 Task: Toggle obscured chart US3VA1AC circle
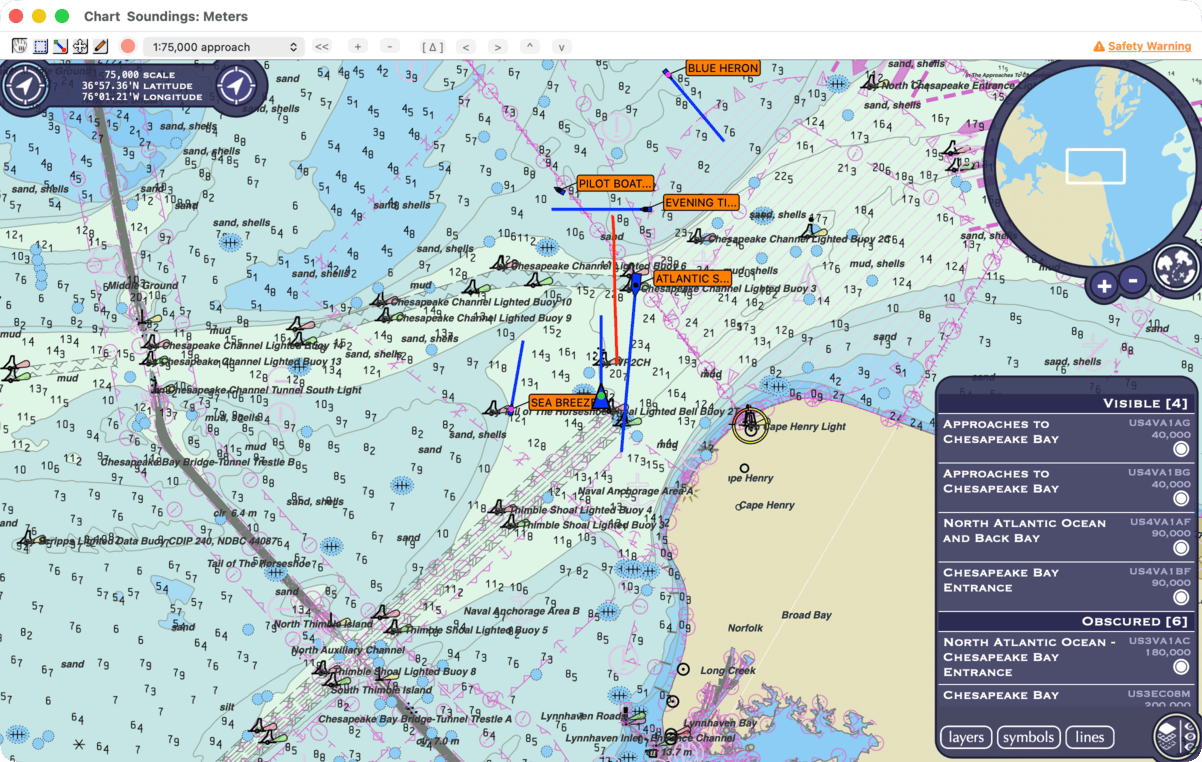[x=1181, y=666]
